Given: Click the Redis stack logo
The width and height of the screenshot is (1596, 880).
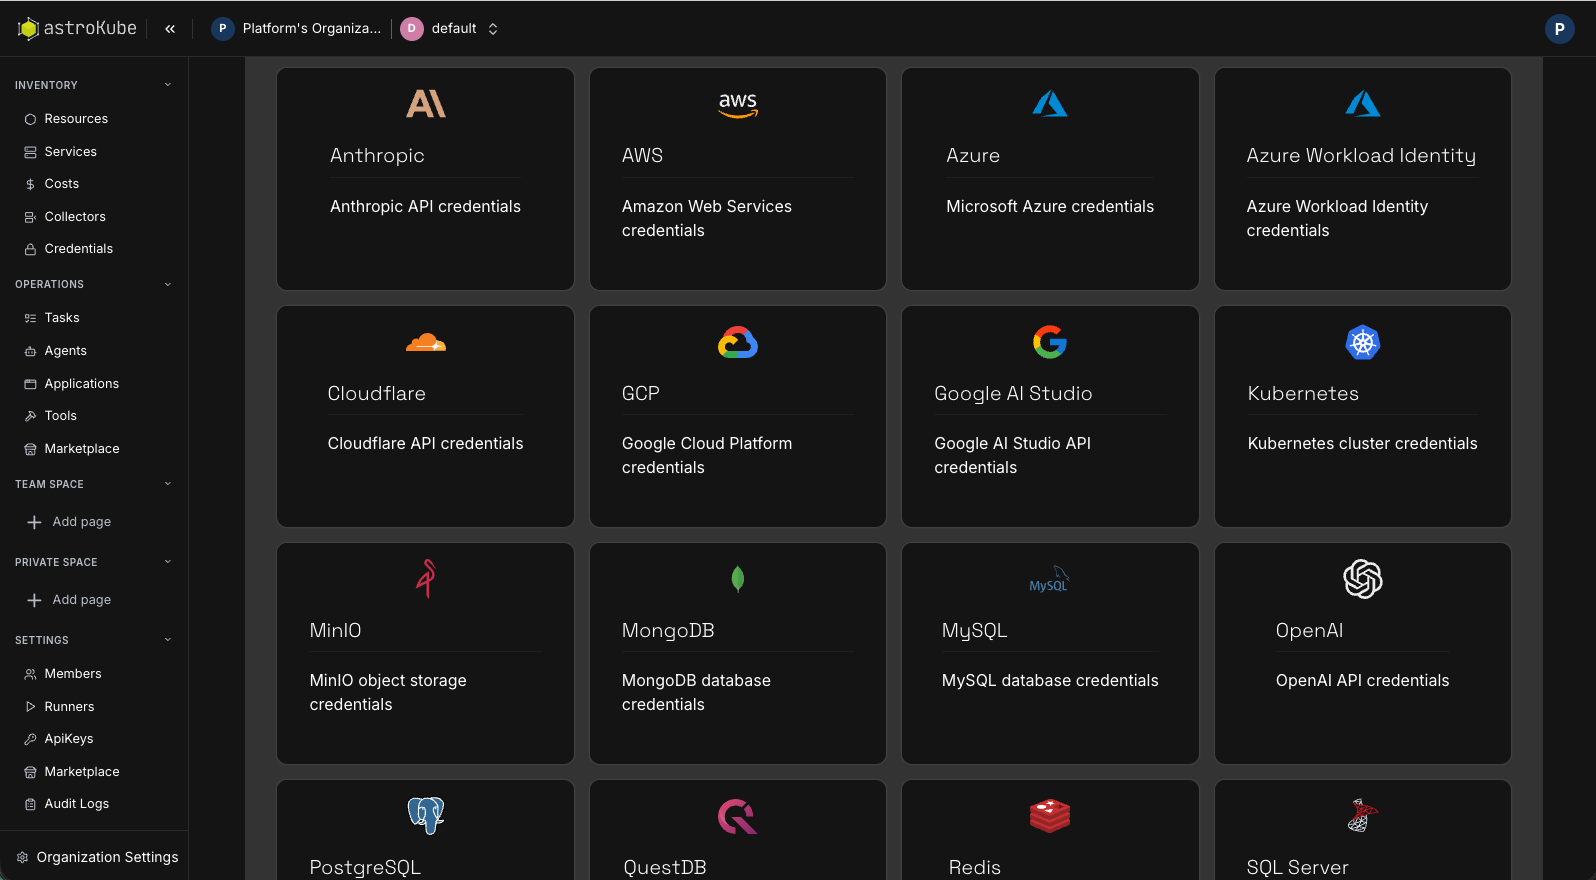Looking at the screenshot, I should coord(1050,816).
